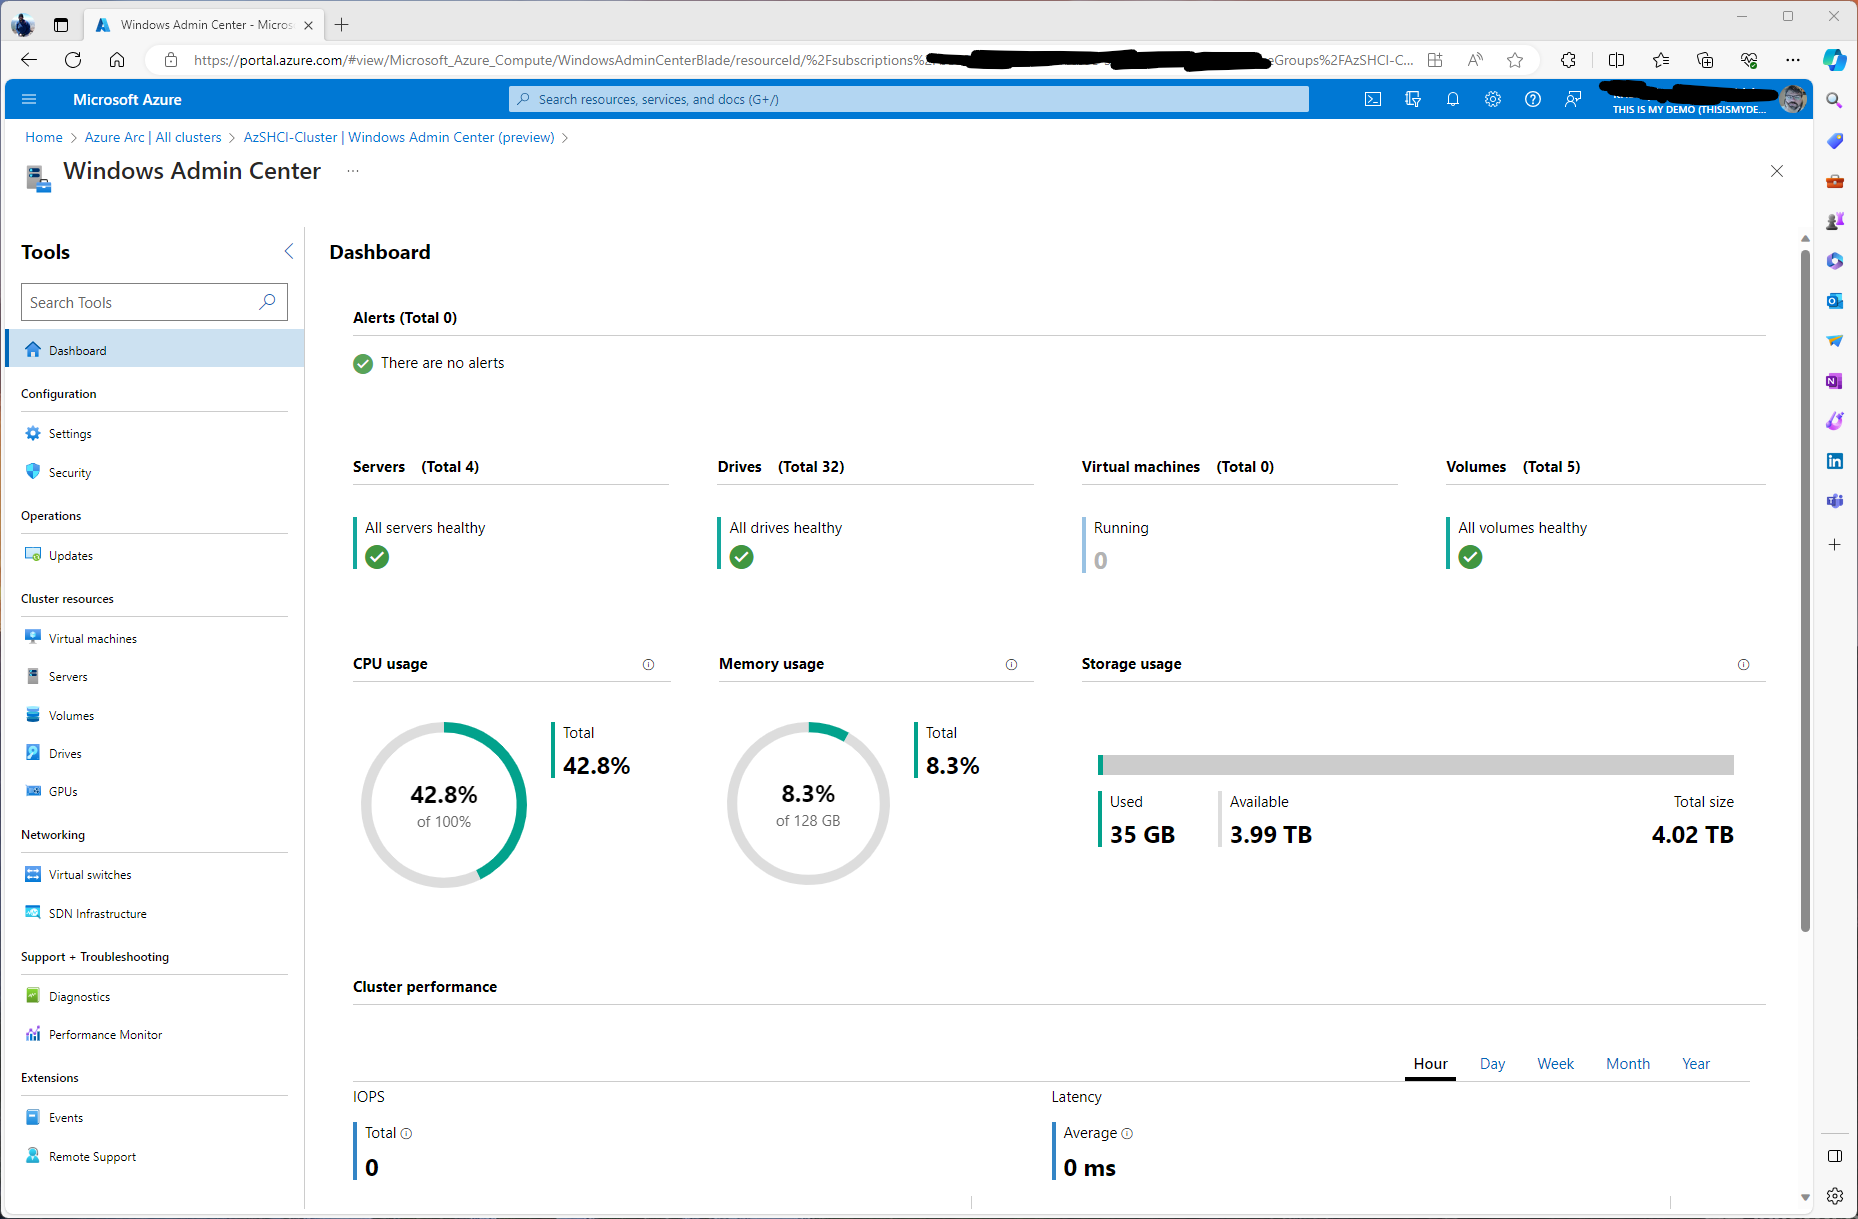The height and width of the screenshot is (1219, 1858).
Task: Click inside the Search Tools field
Action: [x=140, y=302]
